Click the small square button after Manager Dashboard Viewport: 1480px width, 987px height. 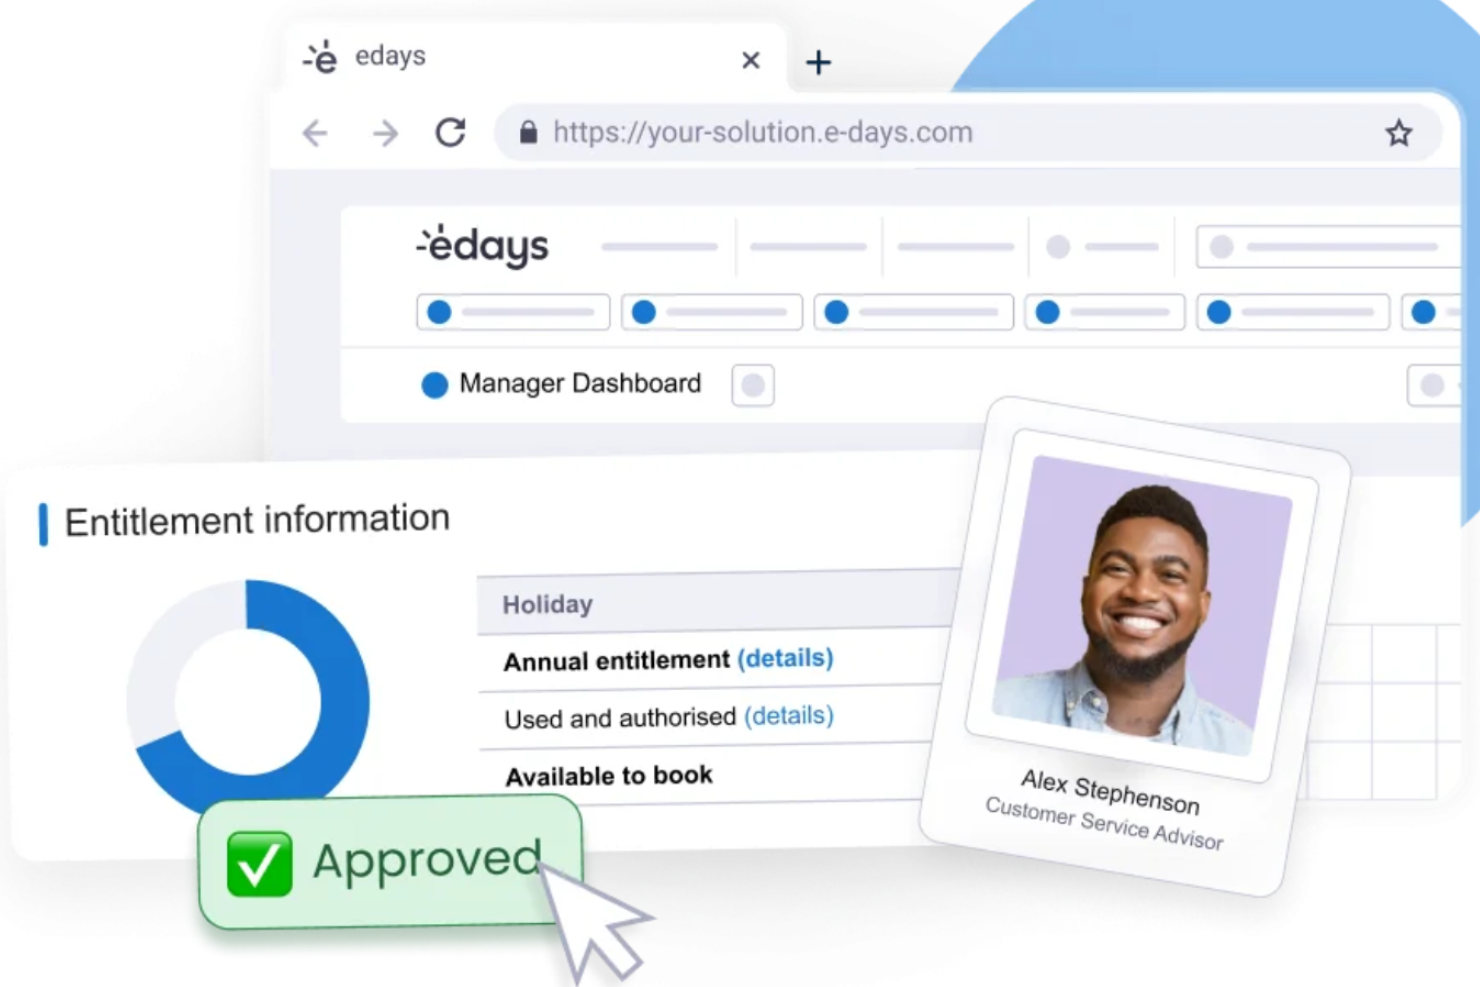click(x=753, y=385)
